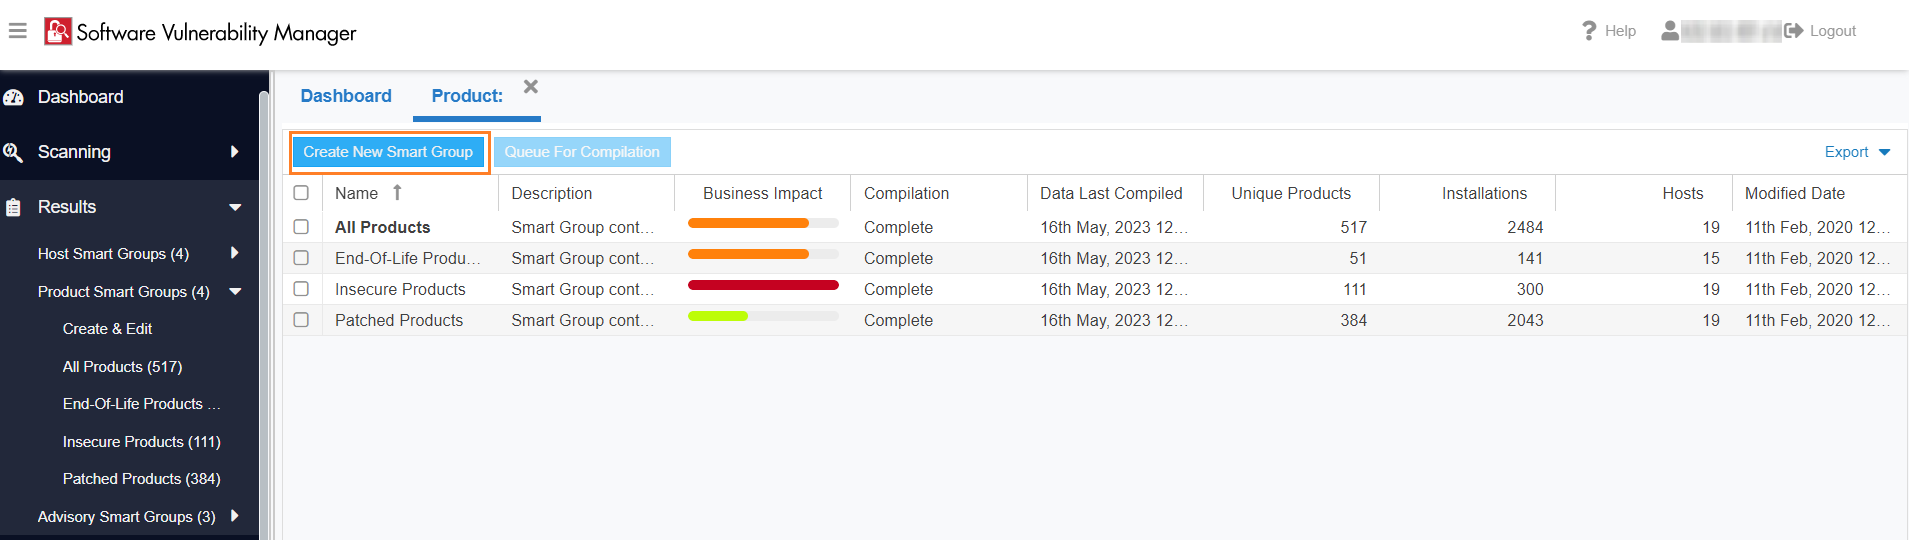Image resolution: width=1909 pixels, height=540 pixels.
Task: Close the Product tab
Action: coord(531,87)
